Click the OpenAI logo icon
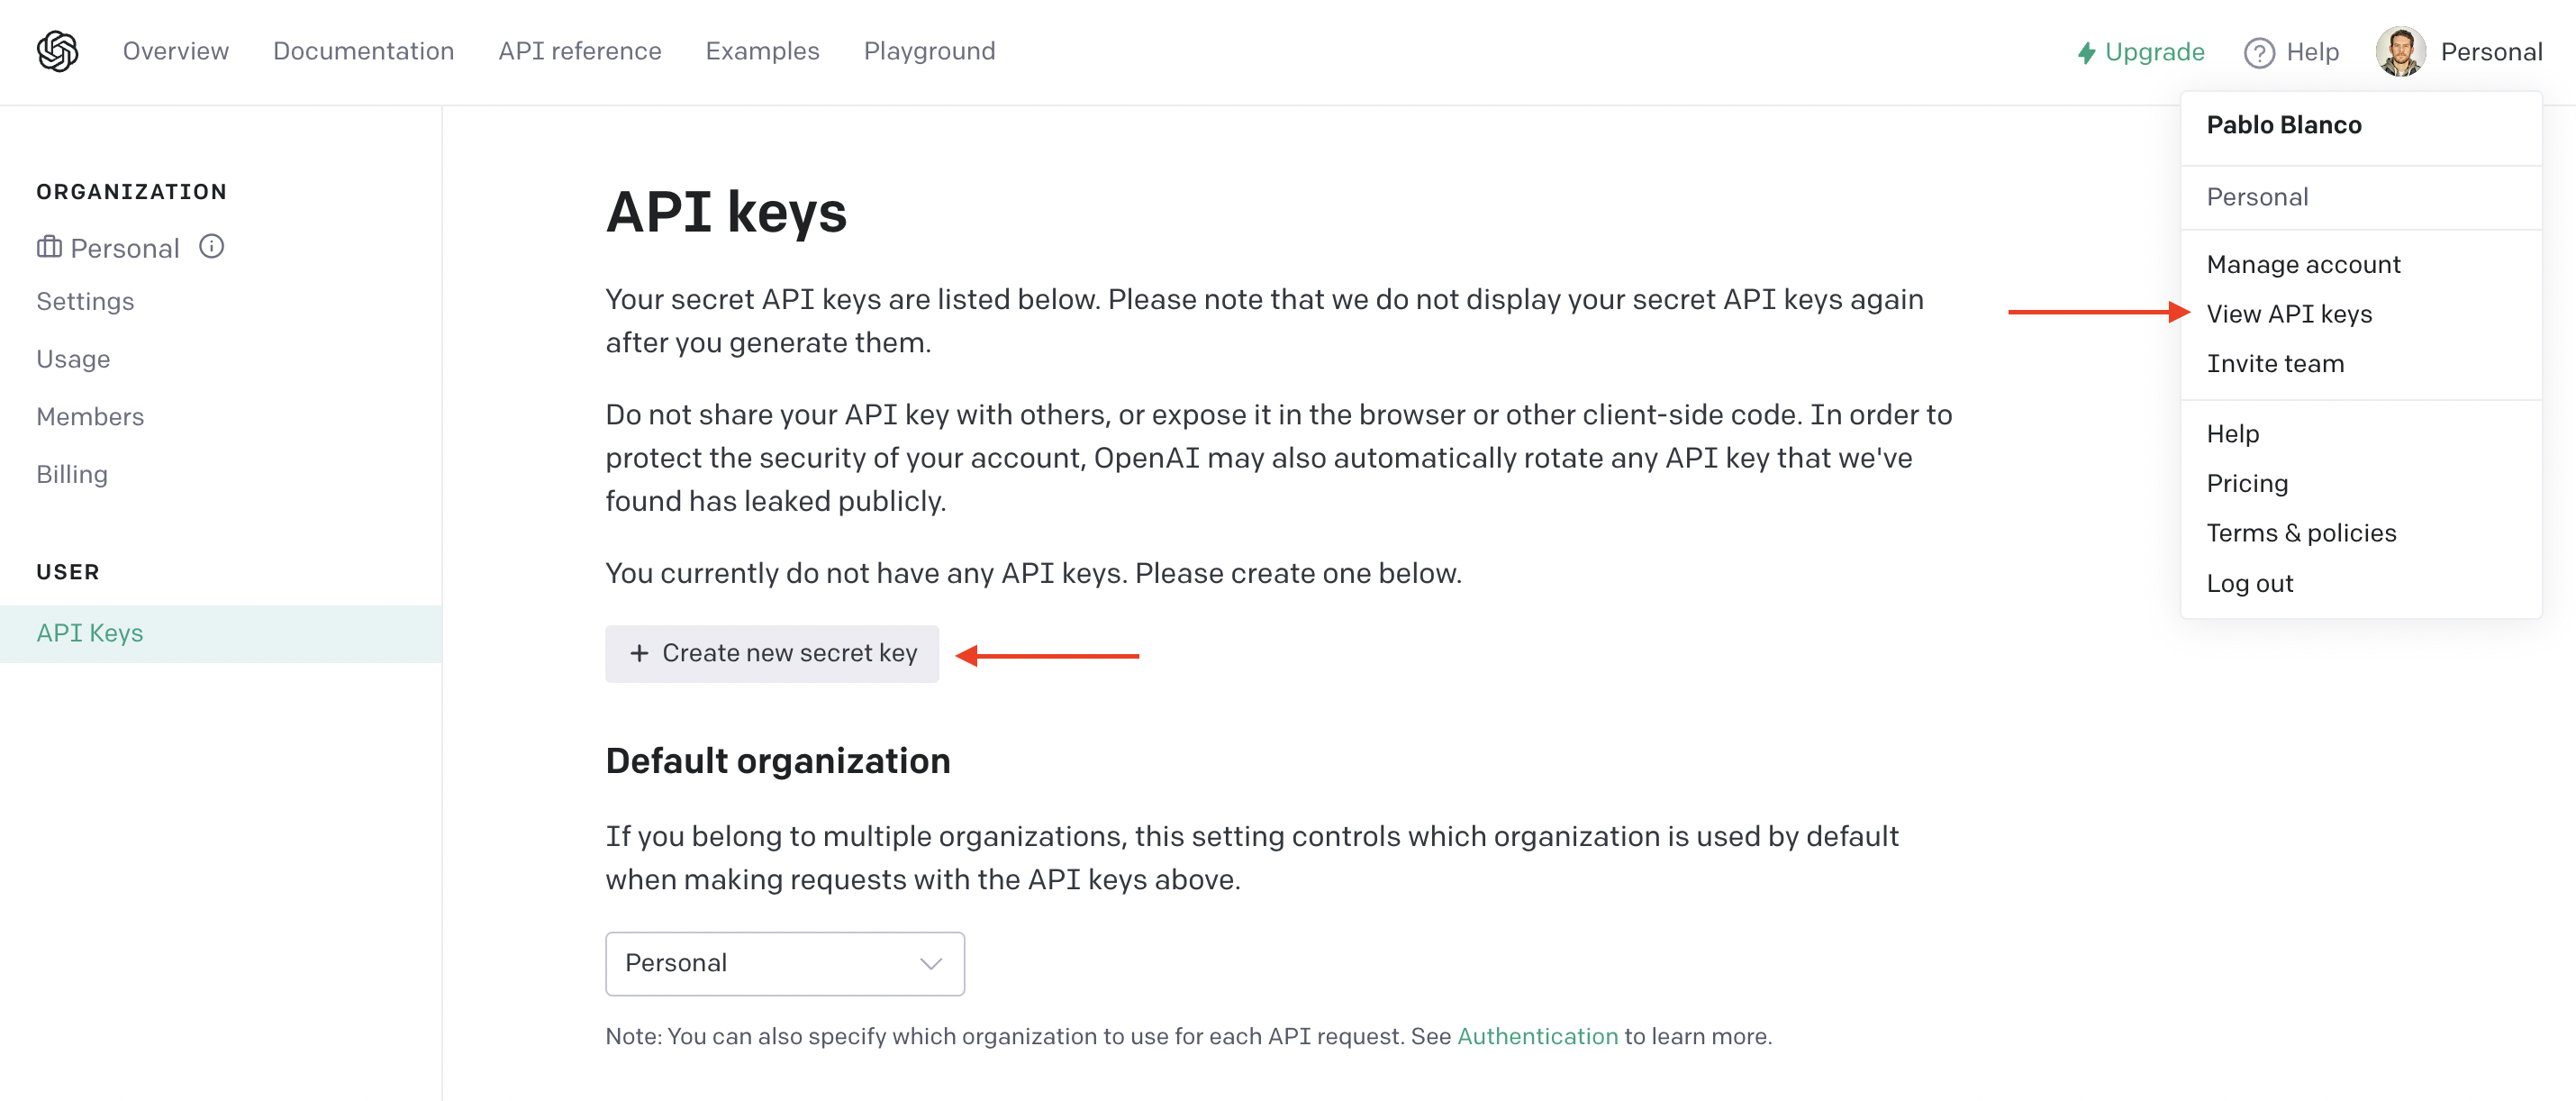 point(57,51)
